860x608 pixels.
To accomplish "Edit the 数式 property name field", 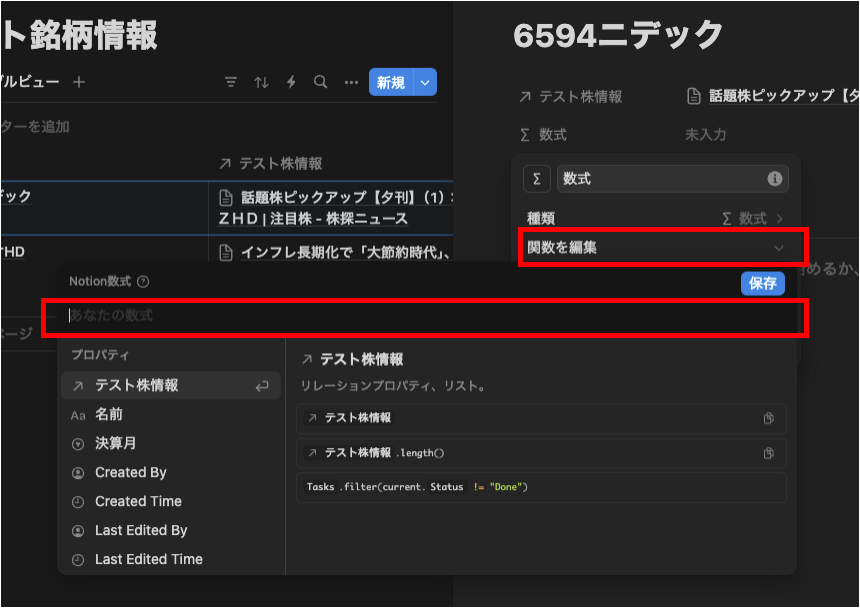I will 672,179.
